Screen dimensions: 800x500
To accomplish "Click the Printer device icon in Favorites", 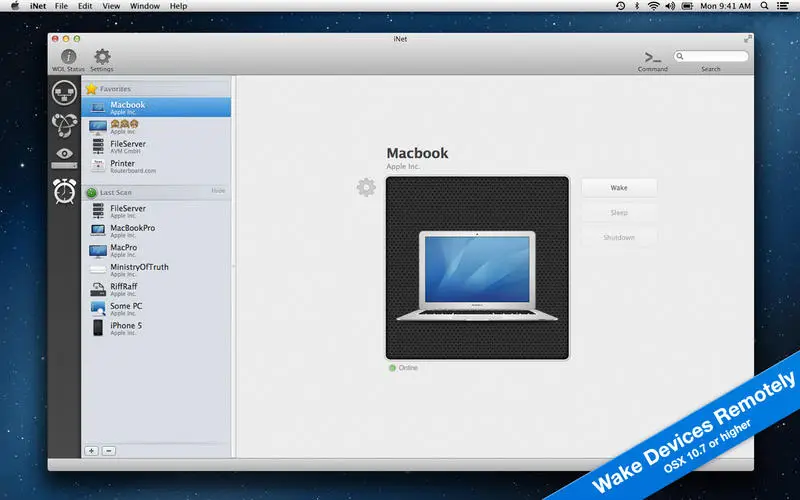I will (98, 166).
